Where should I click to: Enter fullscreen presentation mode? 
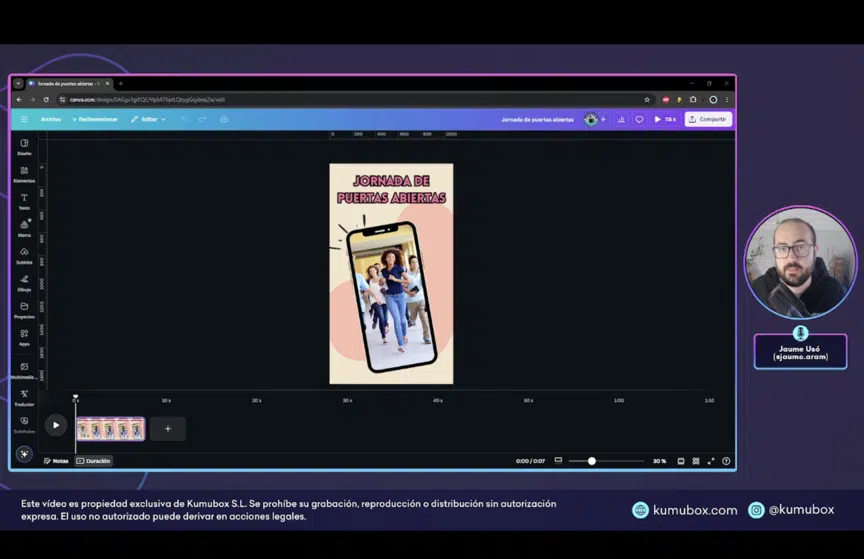point(711,461)
